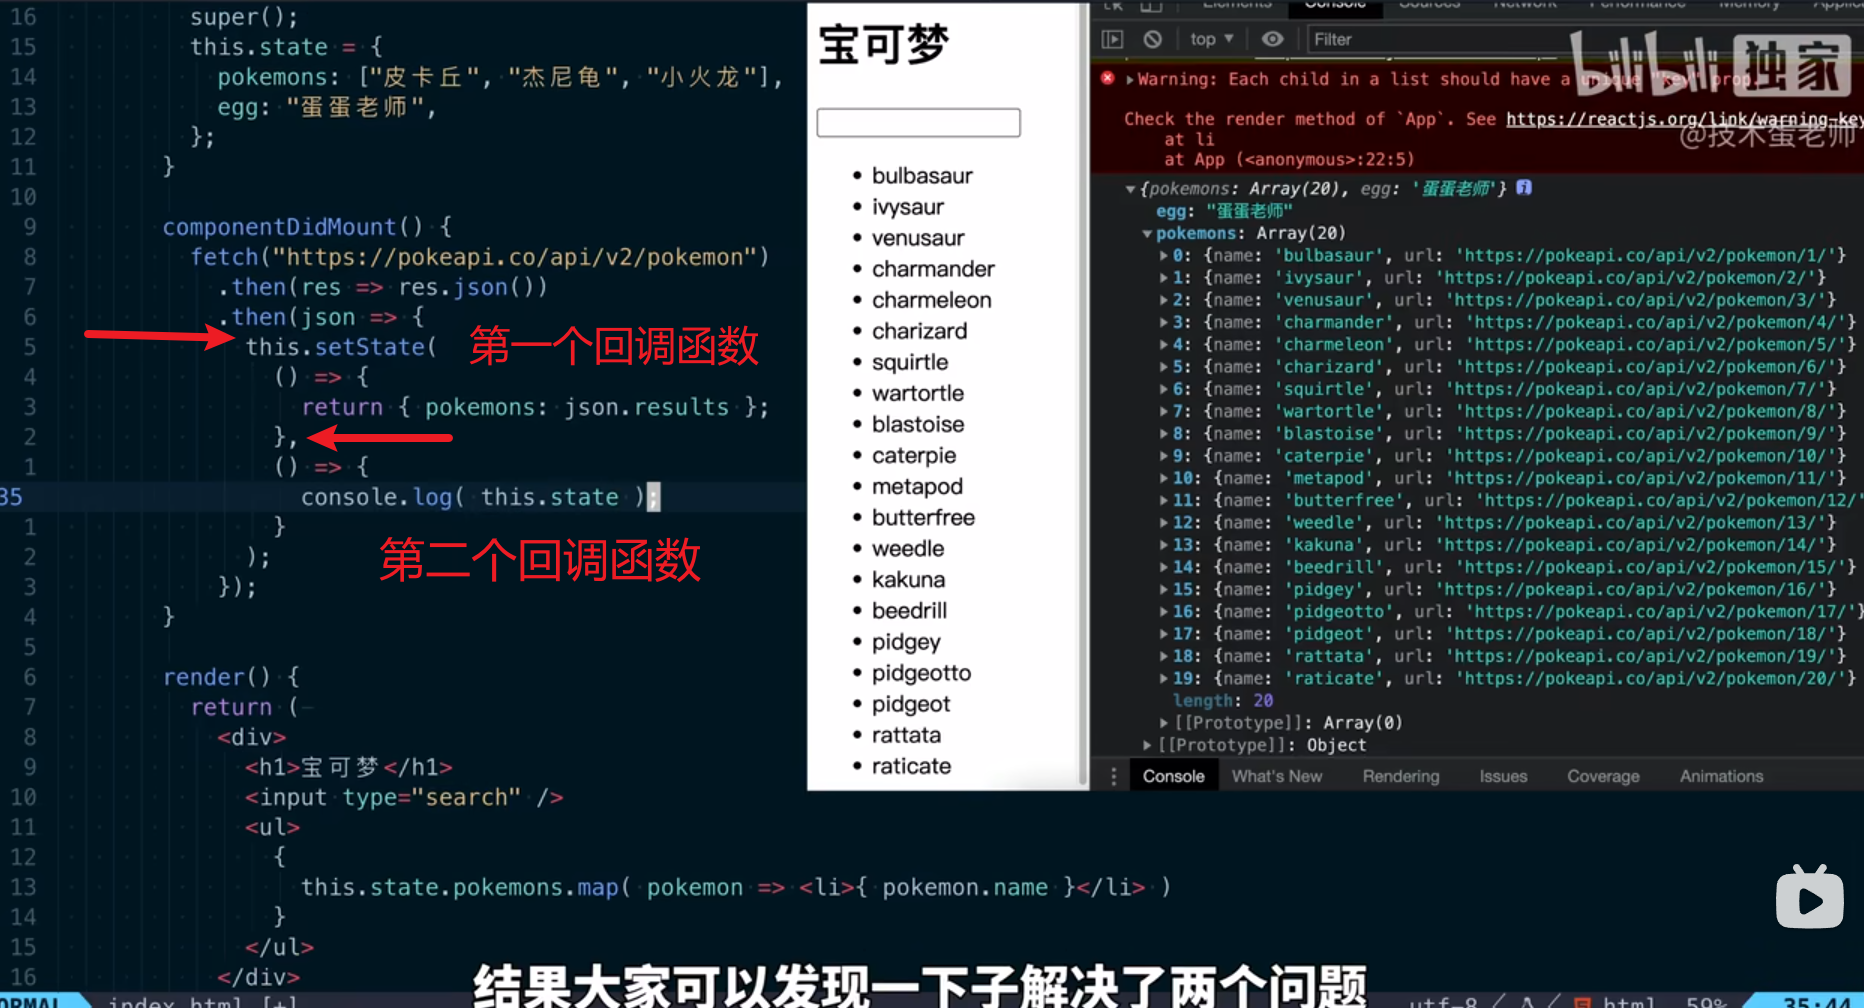The width and height of the screenshot is (1864, 1008).
Task: Click the blue info badge after the logged object
Action: 1524,187
